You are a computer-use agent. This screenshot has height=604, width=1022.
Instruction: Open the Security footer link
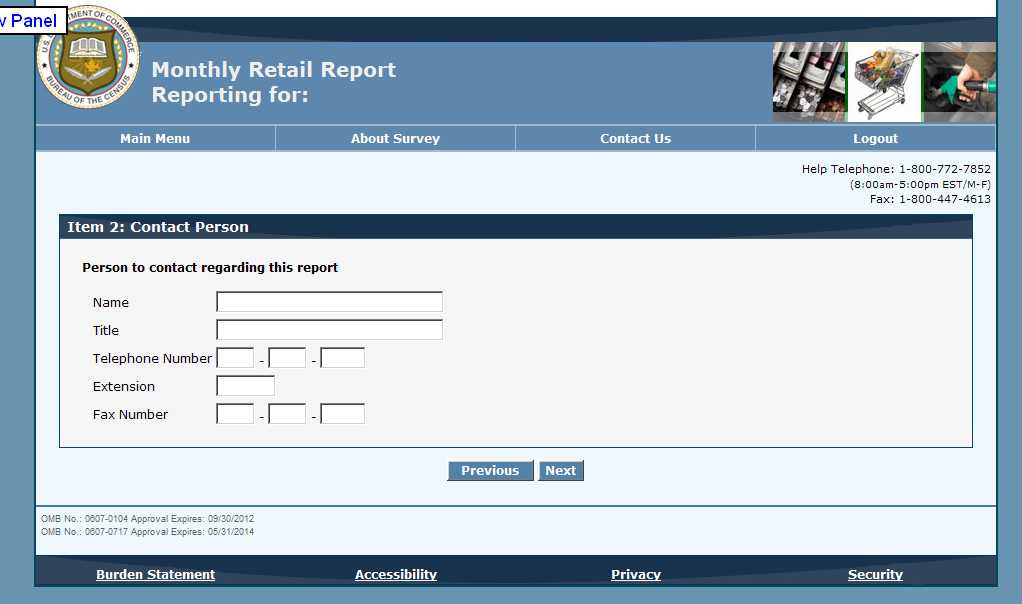(875, 575)
